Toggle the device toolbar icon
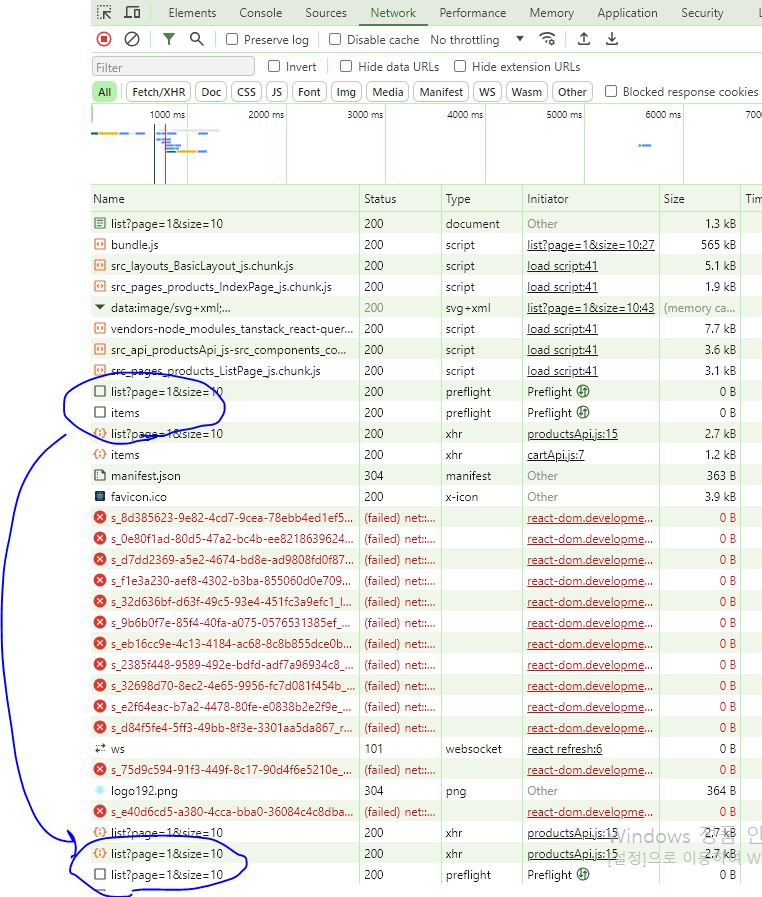This screenshot has height=897, width=762. click(x=132, y=13)
